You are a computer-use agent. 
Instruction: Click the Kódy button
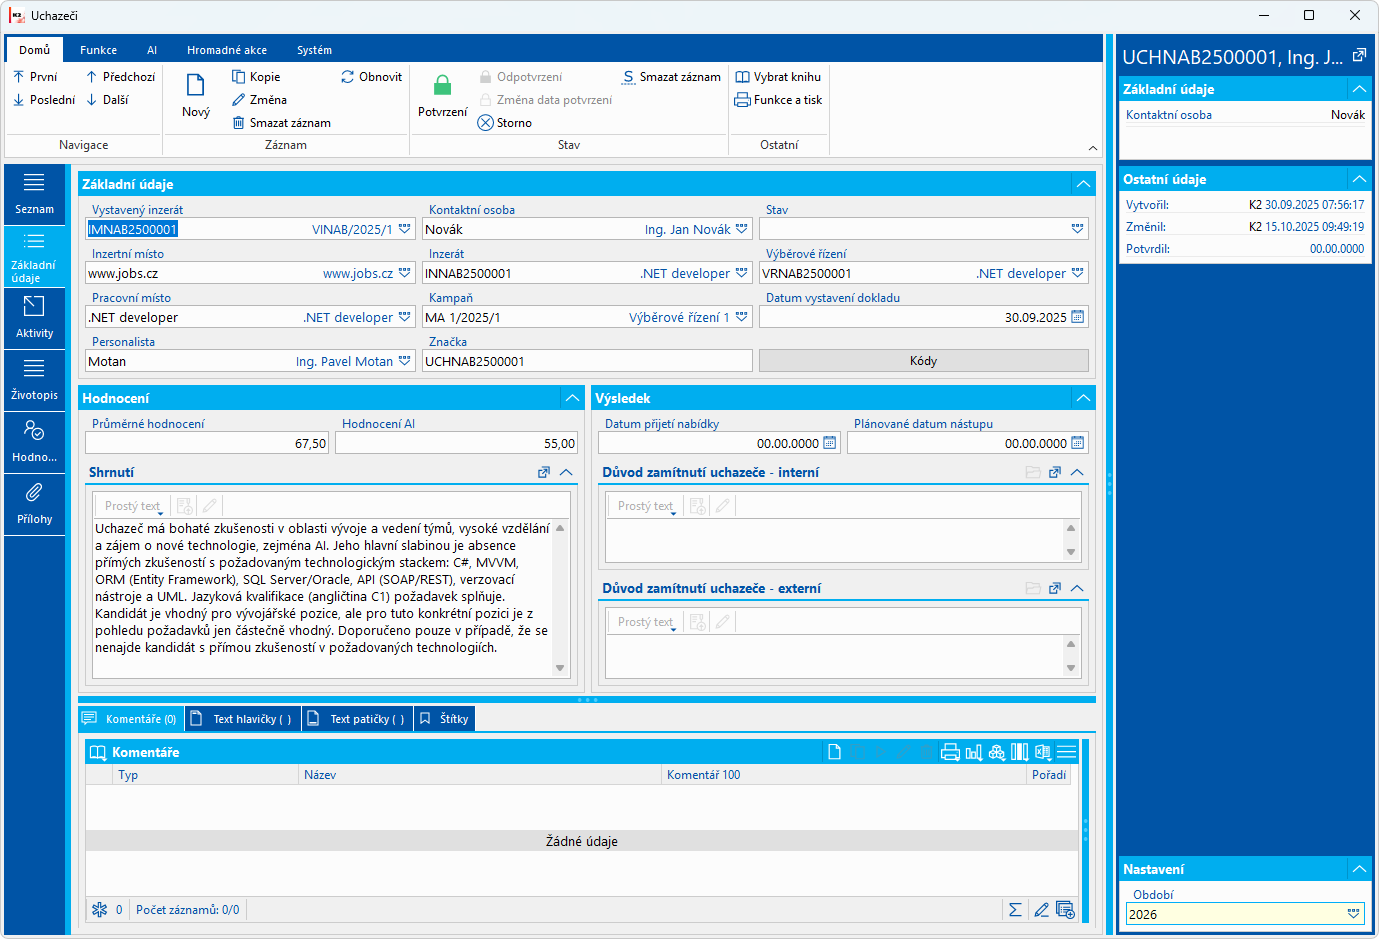(x=923, y=361)
